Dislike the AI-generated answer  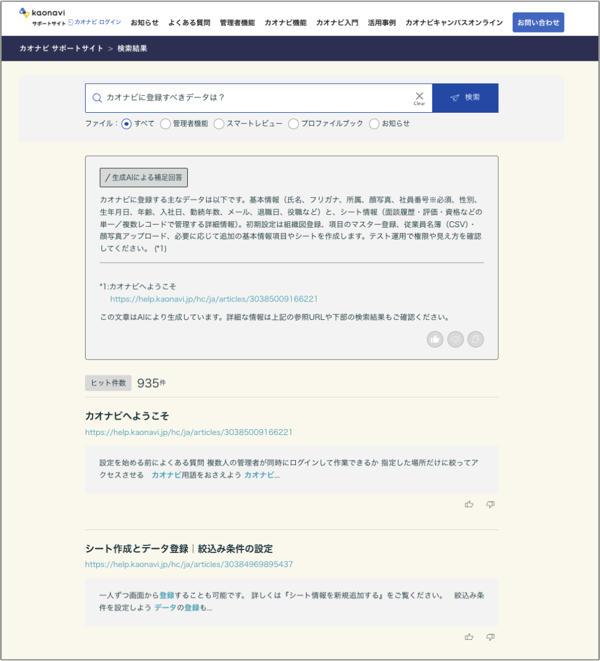(x=455, y=339)
